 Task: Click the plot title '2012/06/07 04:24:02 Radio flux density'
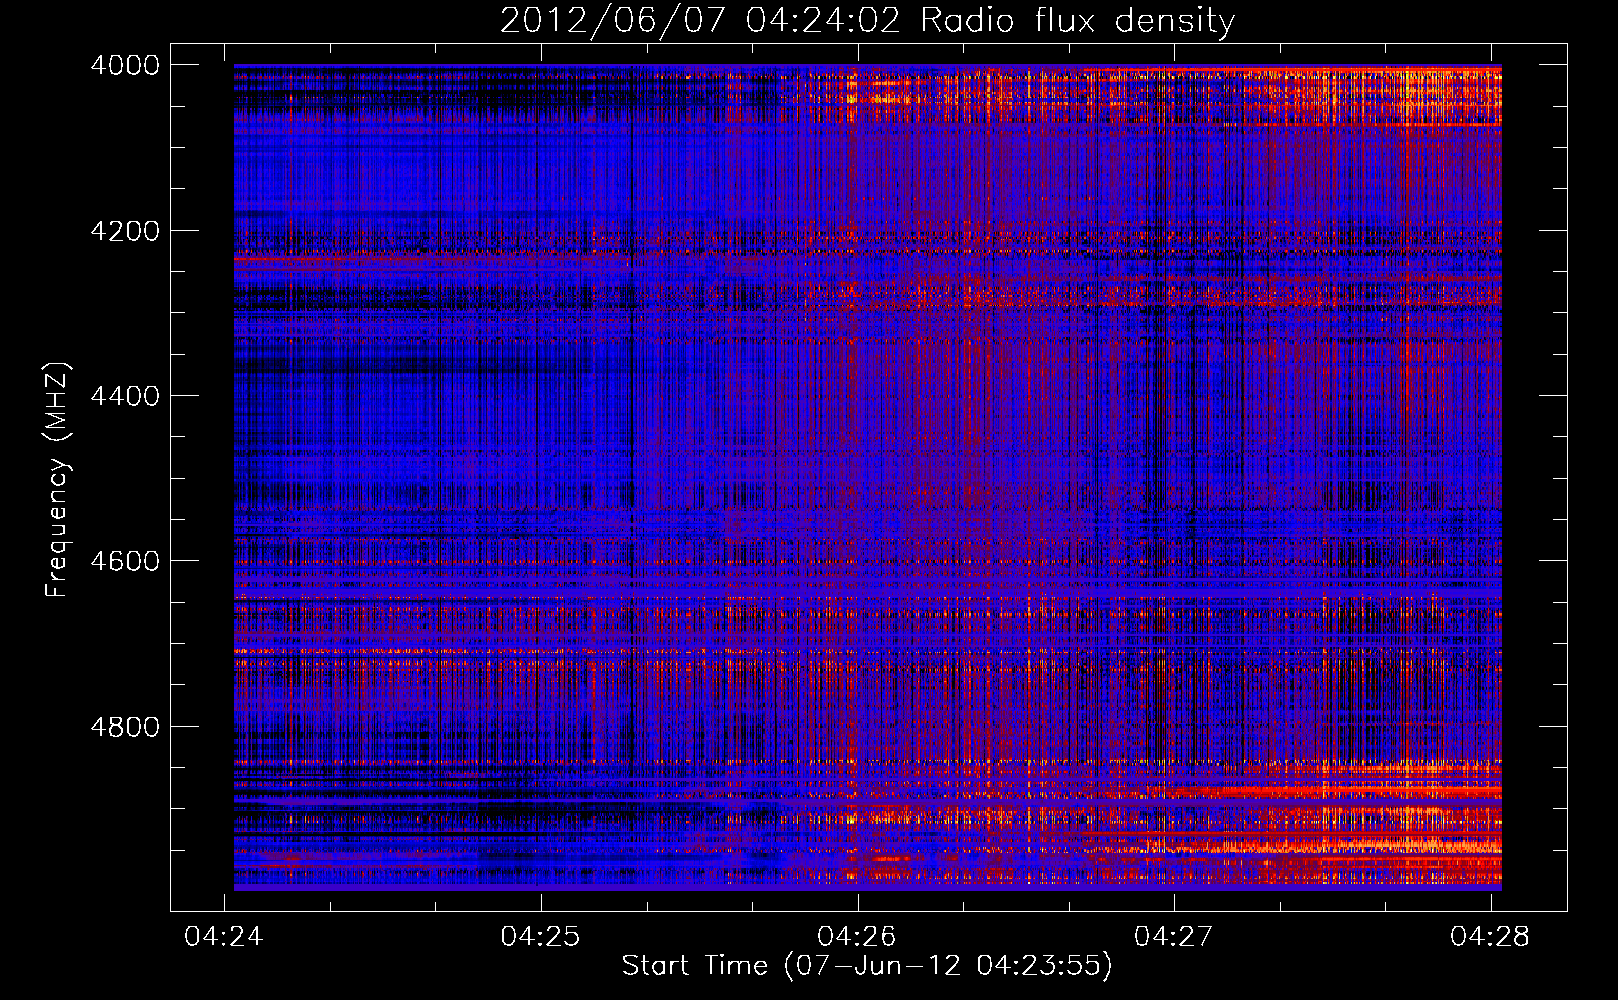click(x=867, y=21)
